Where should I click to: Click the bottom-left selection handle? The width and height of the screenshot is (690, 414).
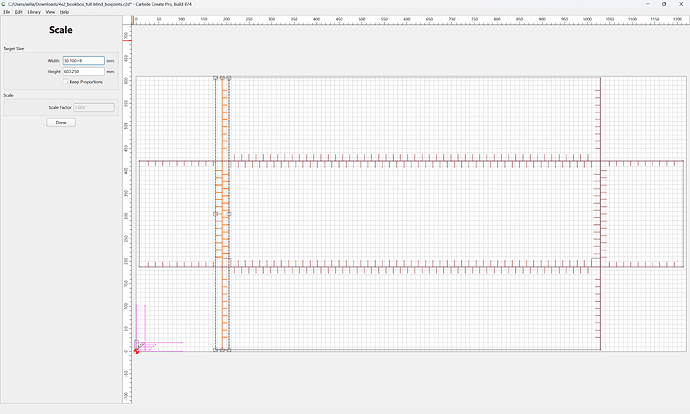215,350
